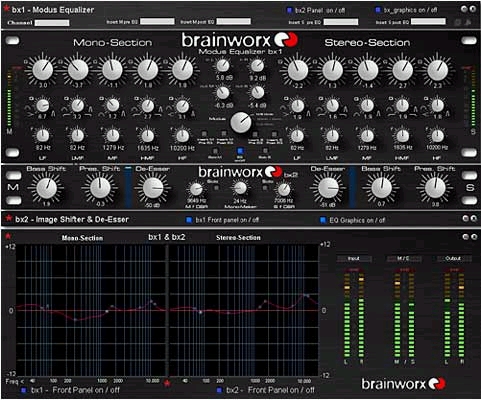
Task: Click the red star icon beside bx1 title
Action: pos(6,8)
